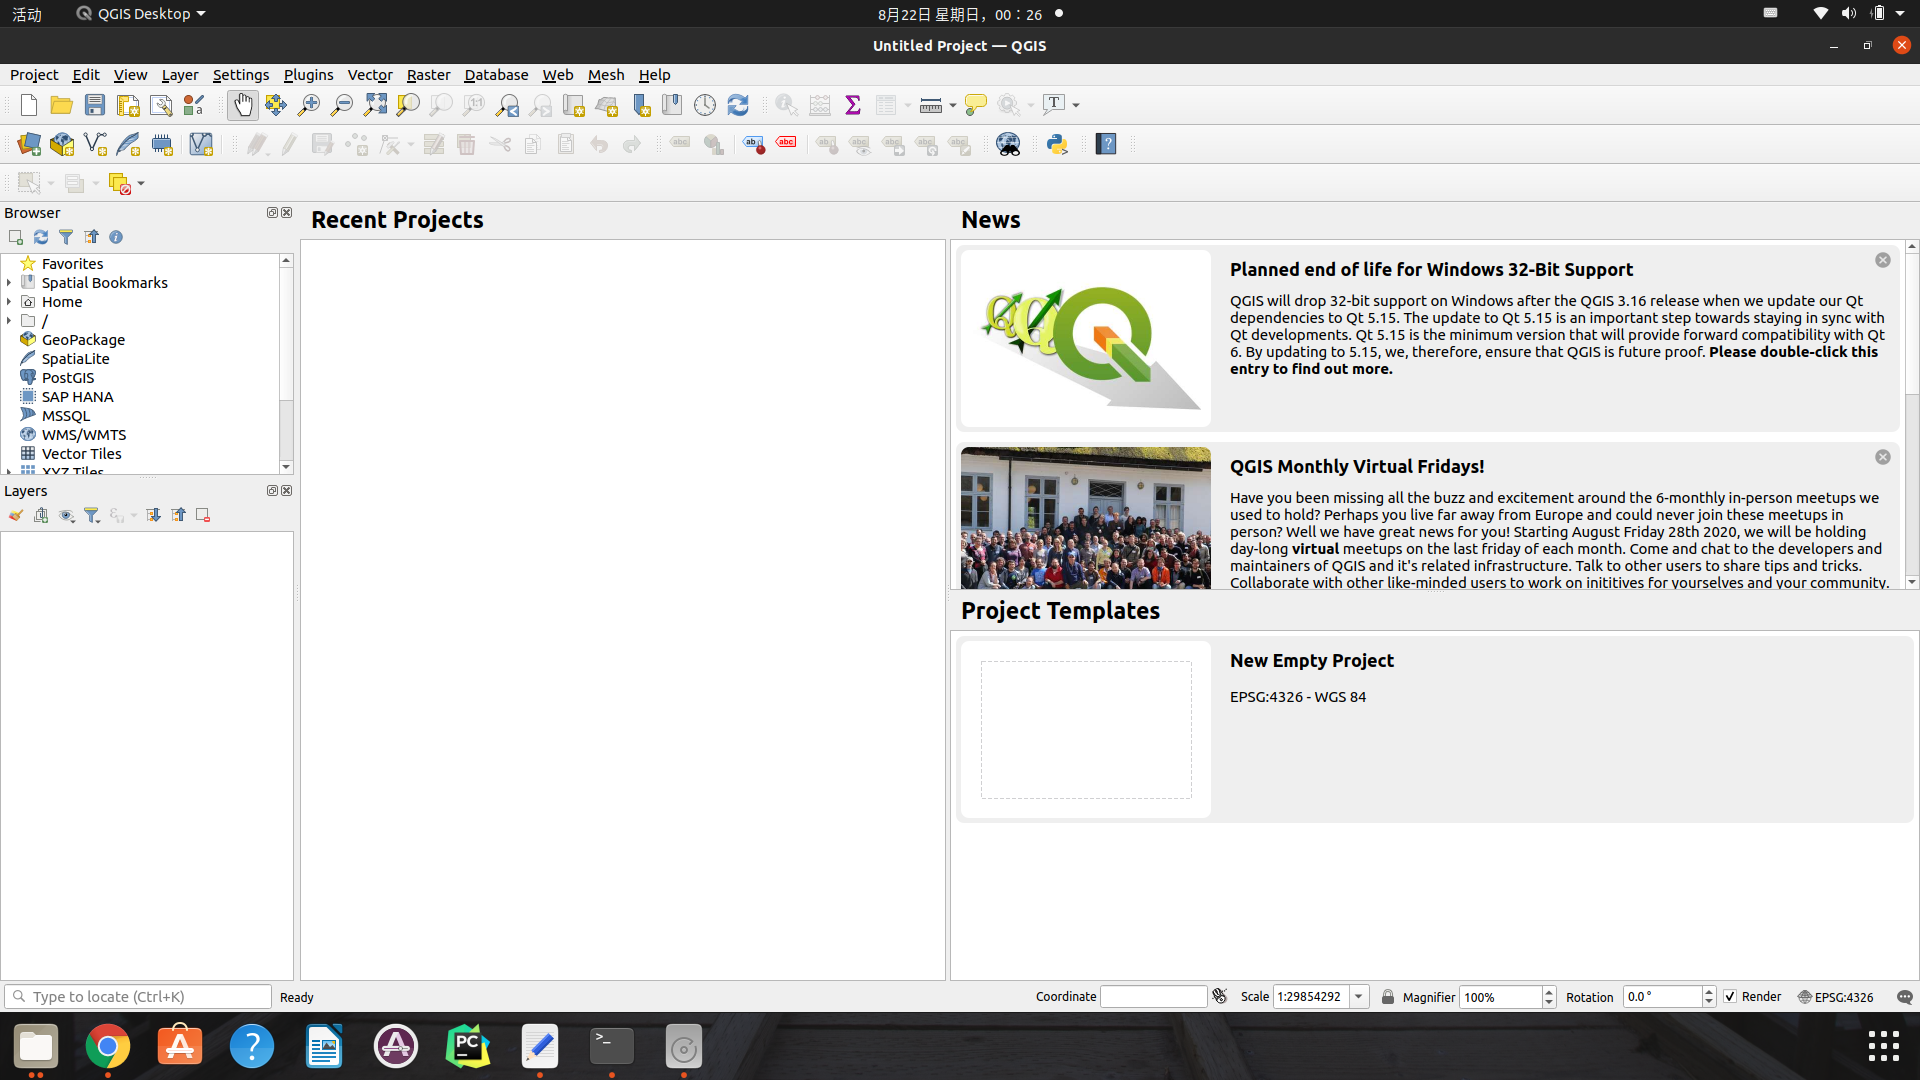The width and height of the screenshot is (1920, 1080).
Task: Open the Python Console
Action: [1058, 144]
